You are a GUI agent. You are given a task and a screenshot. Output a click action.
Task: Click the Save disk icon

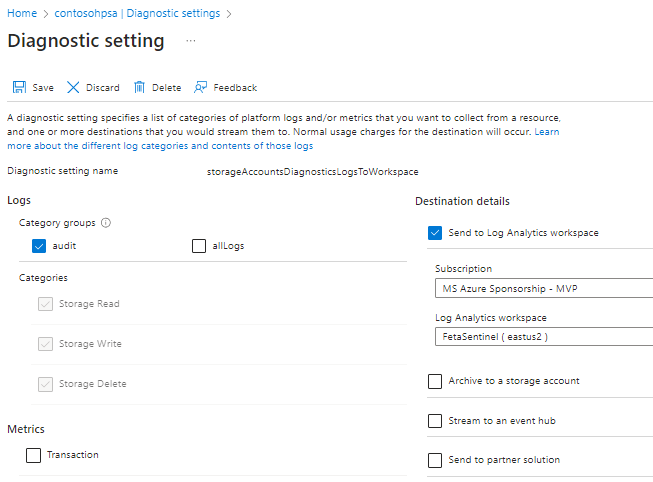coord(19,88)
